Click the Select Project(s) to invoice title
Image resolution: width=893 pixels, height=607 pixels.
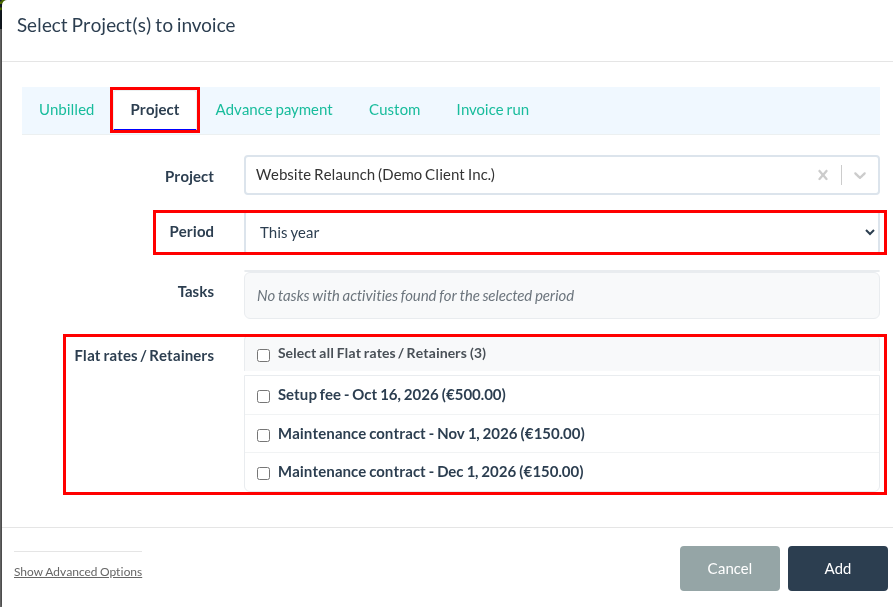point(126,26)
